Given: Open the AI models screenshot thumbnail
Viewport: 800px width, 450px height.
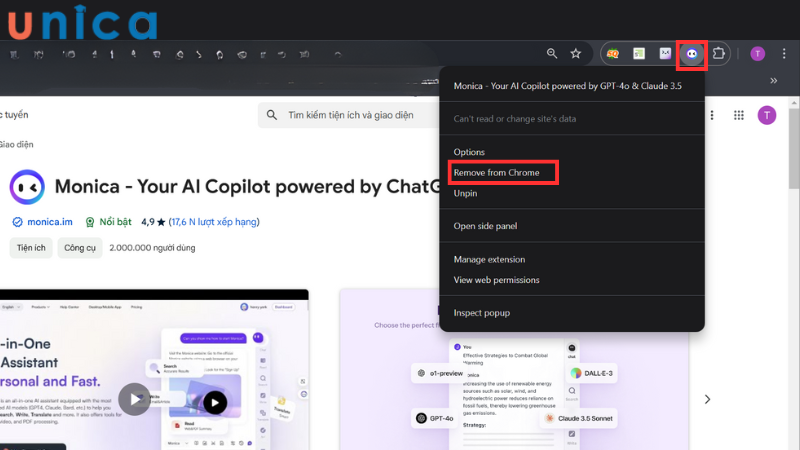Looking at the screenshot, I should tap(514, 369).
